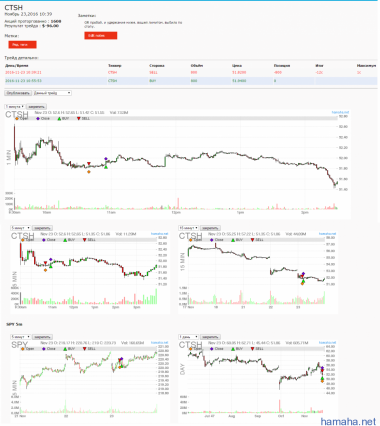380x426 pixels.
Task: Open hamaha.net link in the 1 MIN chart corner
Action: coord(340,113)
